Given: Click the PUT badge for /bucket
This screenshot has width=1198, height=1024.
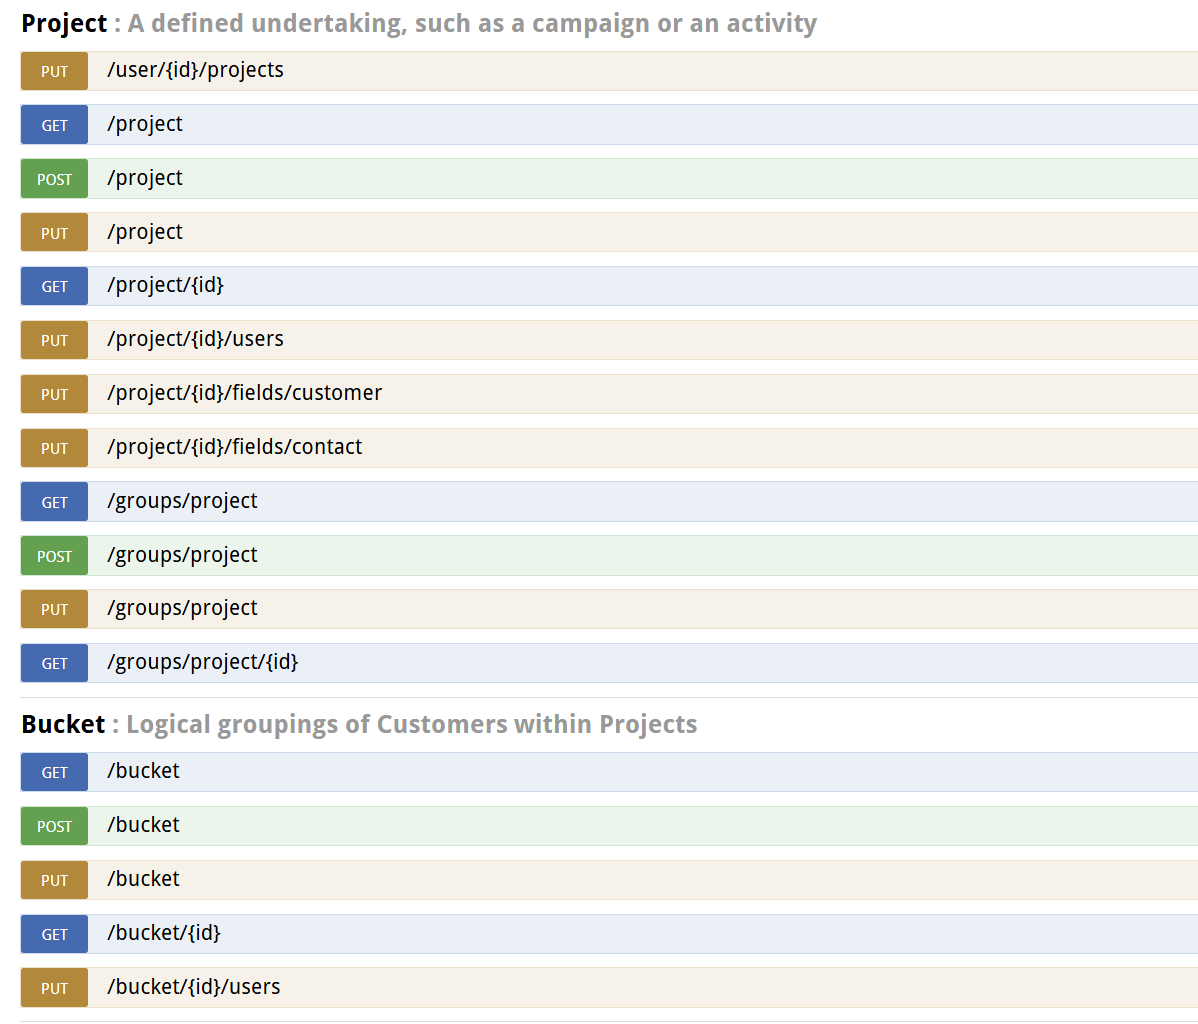Looking at the screenshot, I should point(54,880).
